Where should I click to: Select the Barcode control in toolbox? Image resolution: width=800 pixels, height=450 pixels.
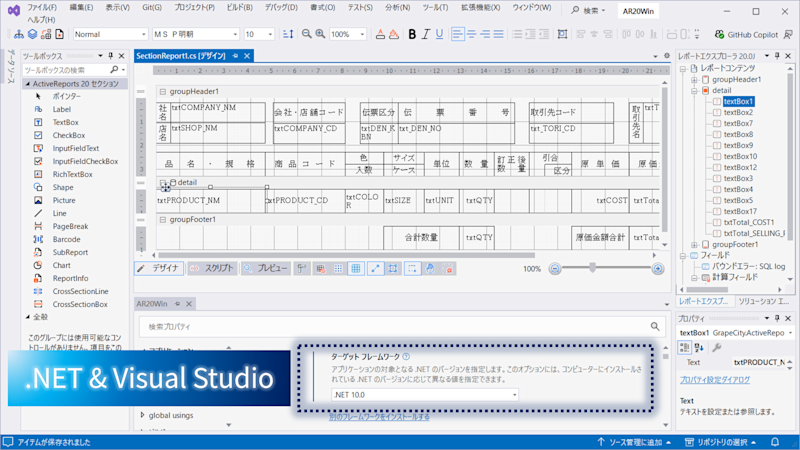pyautogui.click(x=66, y=239)
